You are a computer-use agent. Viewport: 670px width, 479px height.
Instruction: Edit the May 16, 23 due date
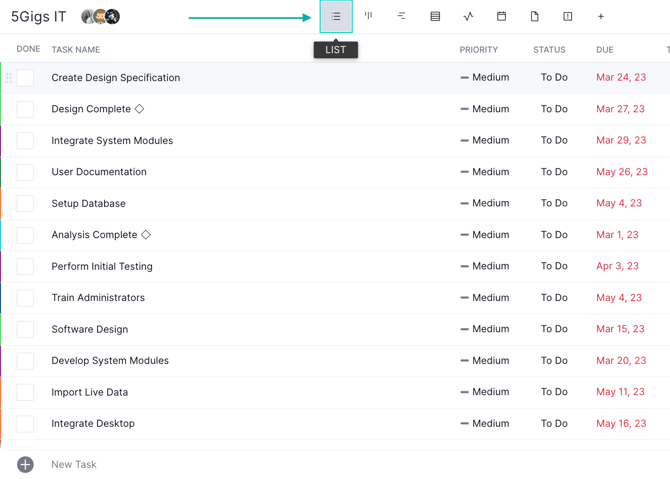tap(621, 423)
